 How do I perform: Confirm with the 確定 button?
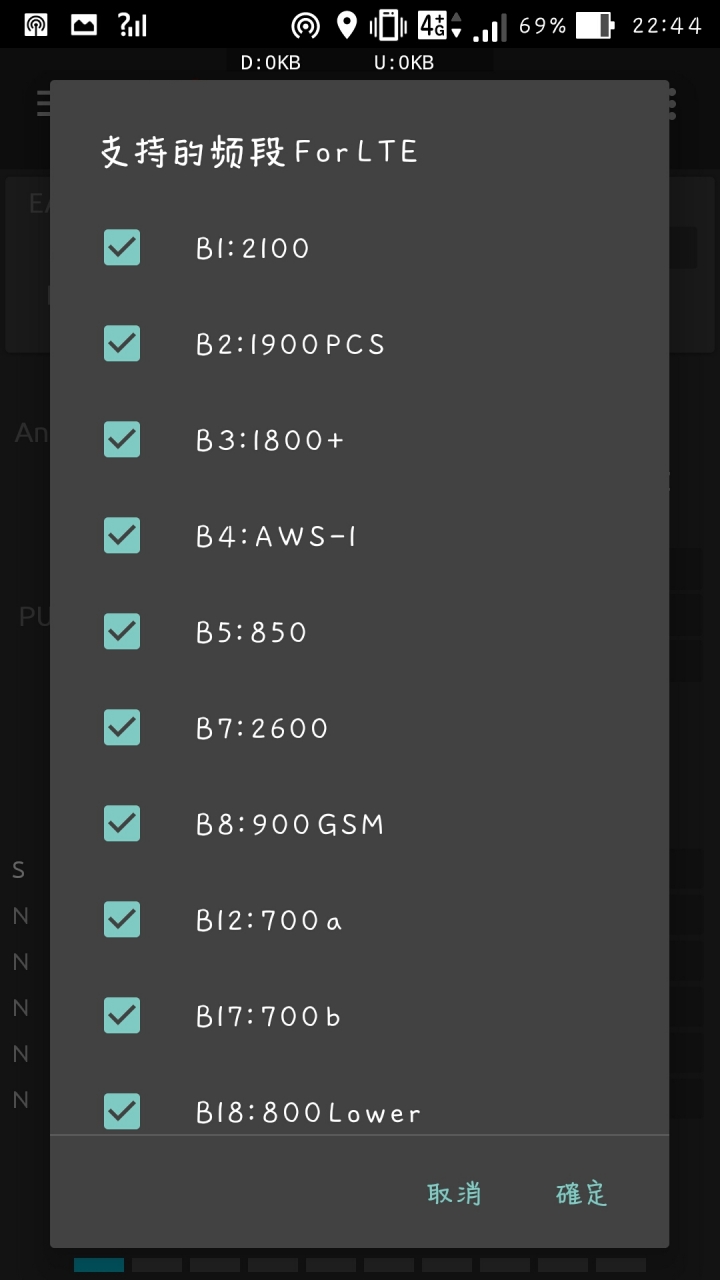(582, 1193)
